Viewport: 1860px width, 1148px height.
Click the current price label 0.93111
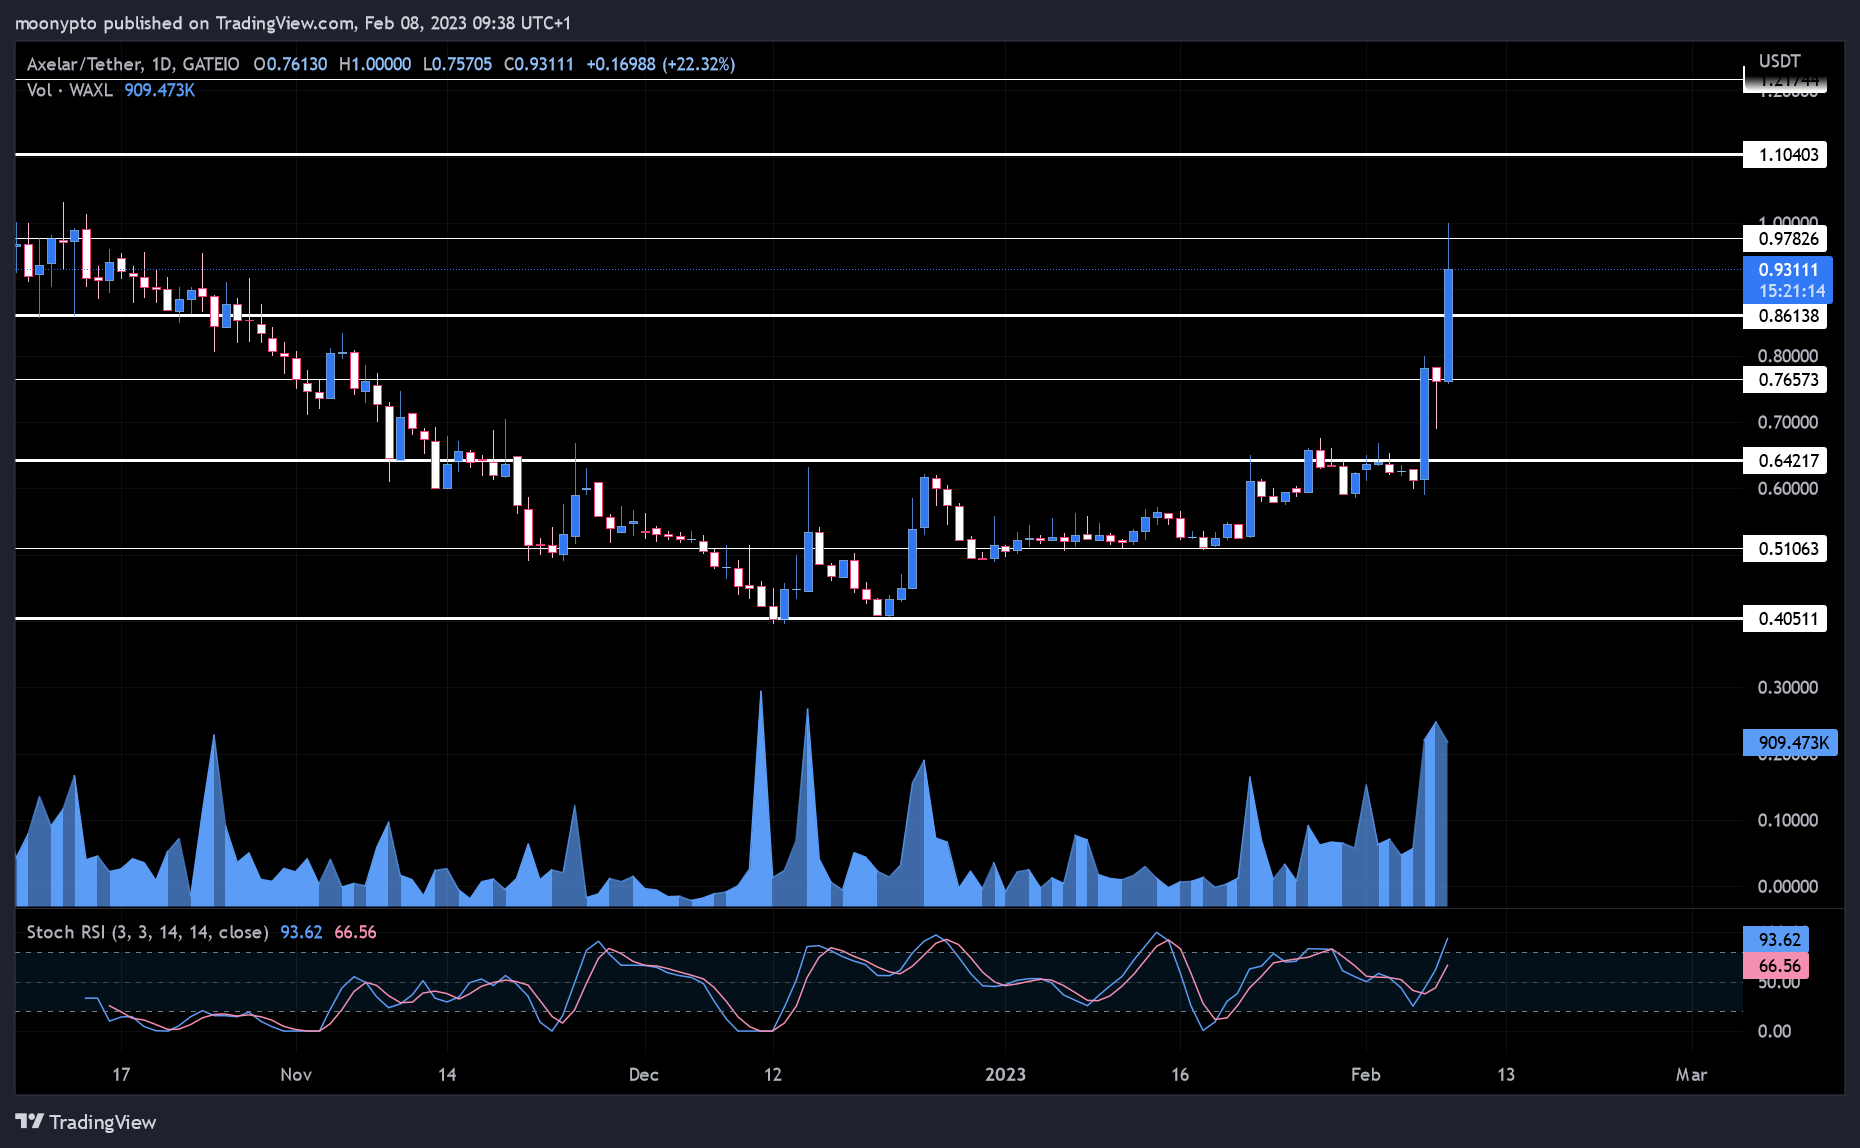(1788, 270)
